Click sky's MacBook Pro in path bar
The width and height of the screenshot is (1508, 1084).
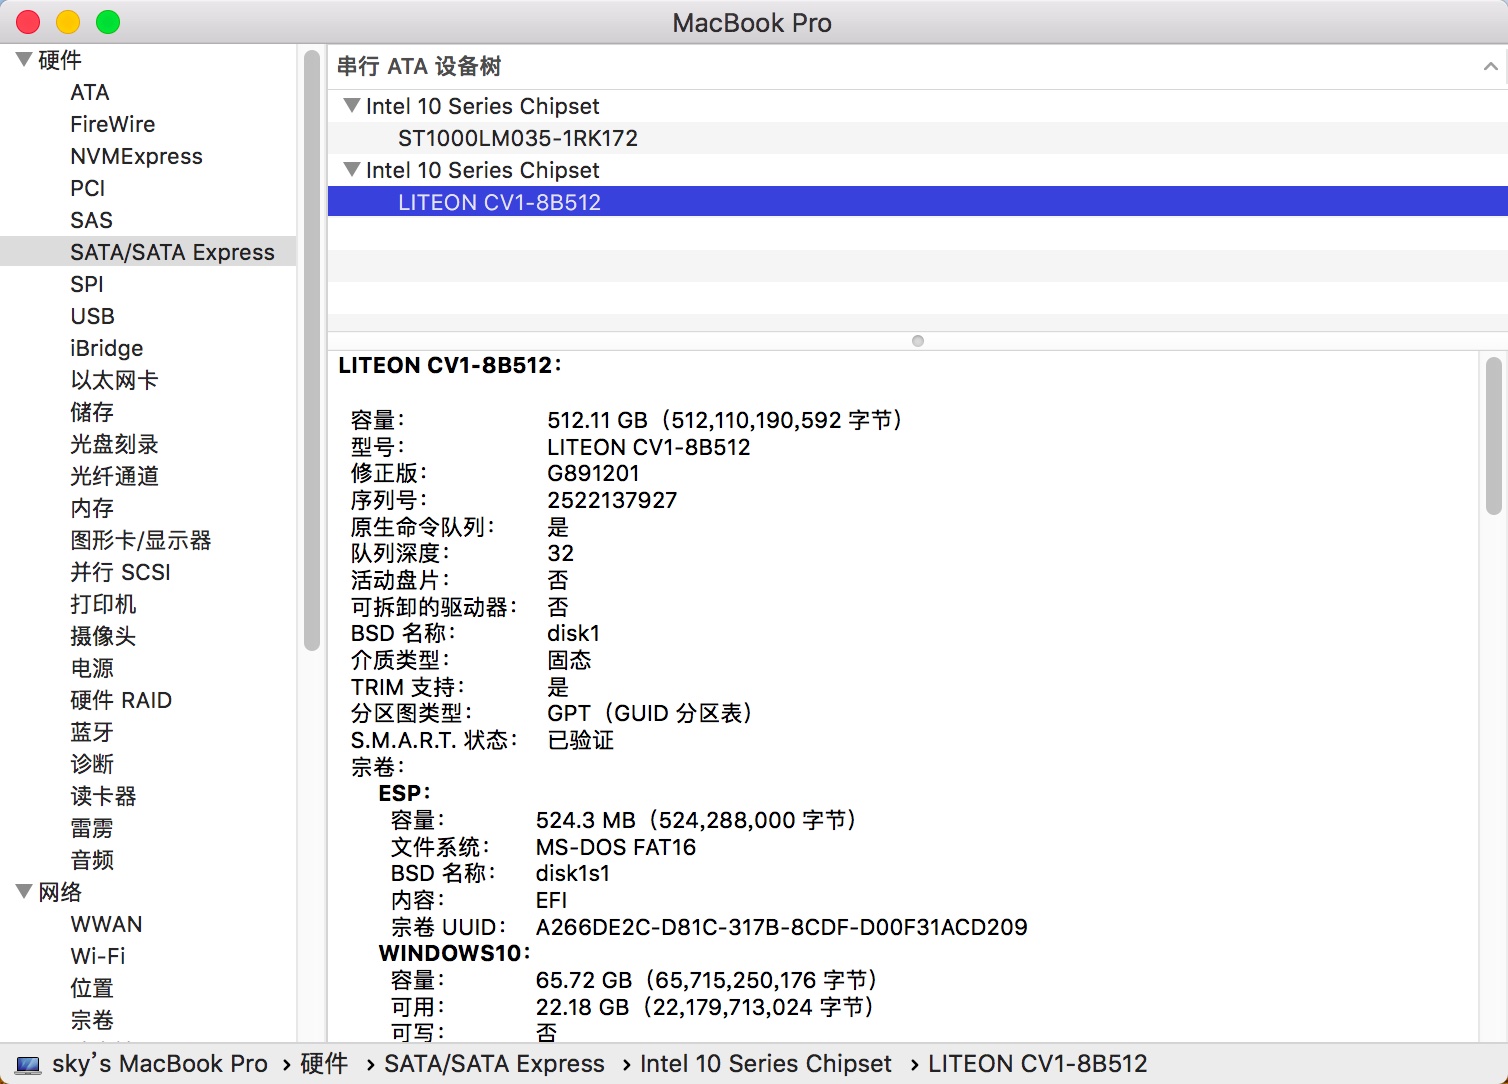click(160, 1064)
